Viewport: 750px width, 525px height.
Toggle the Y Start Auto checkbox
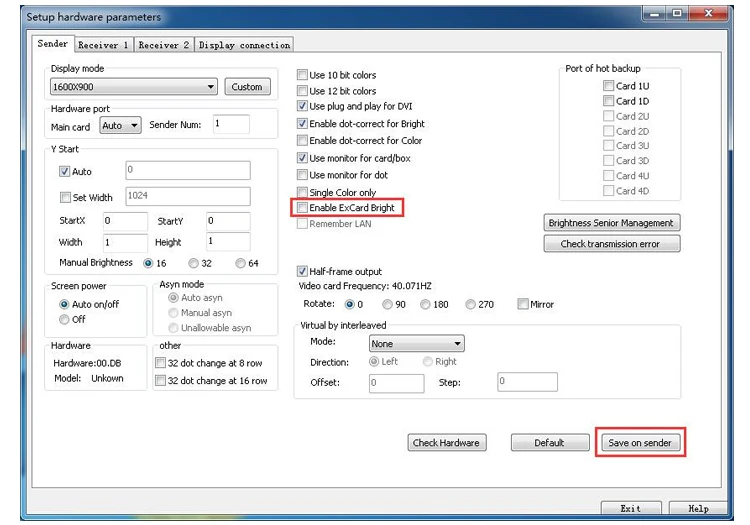coord(65,171)
